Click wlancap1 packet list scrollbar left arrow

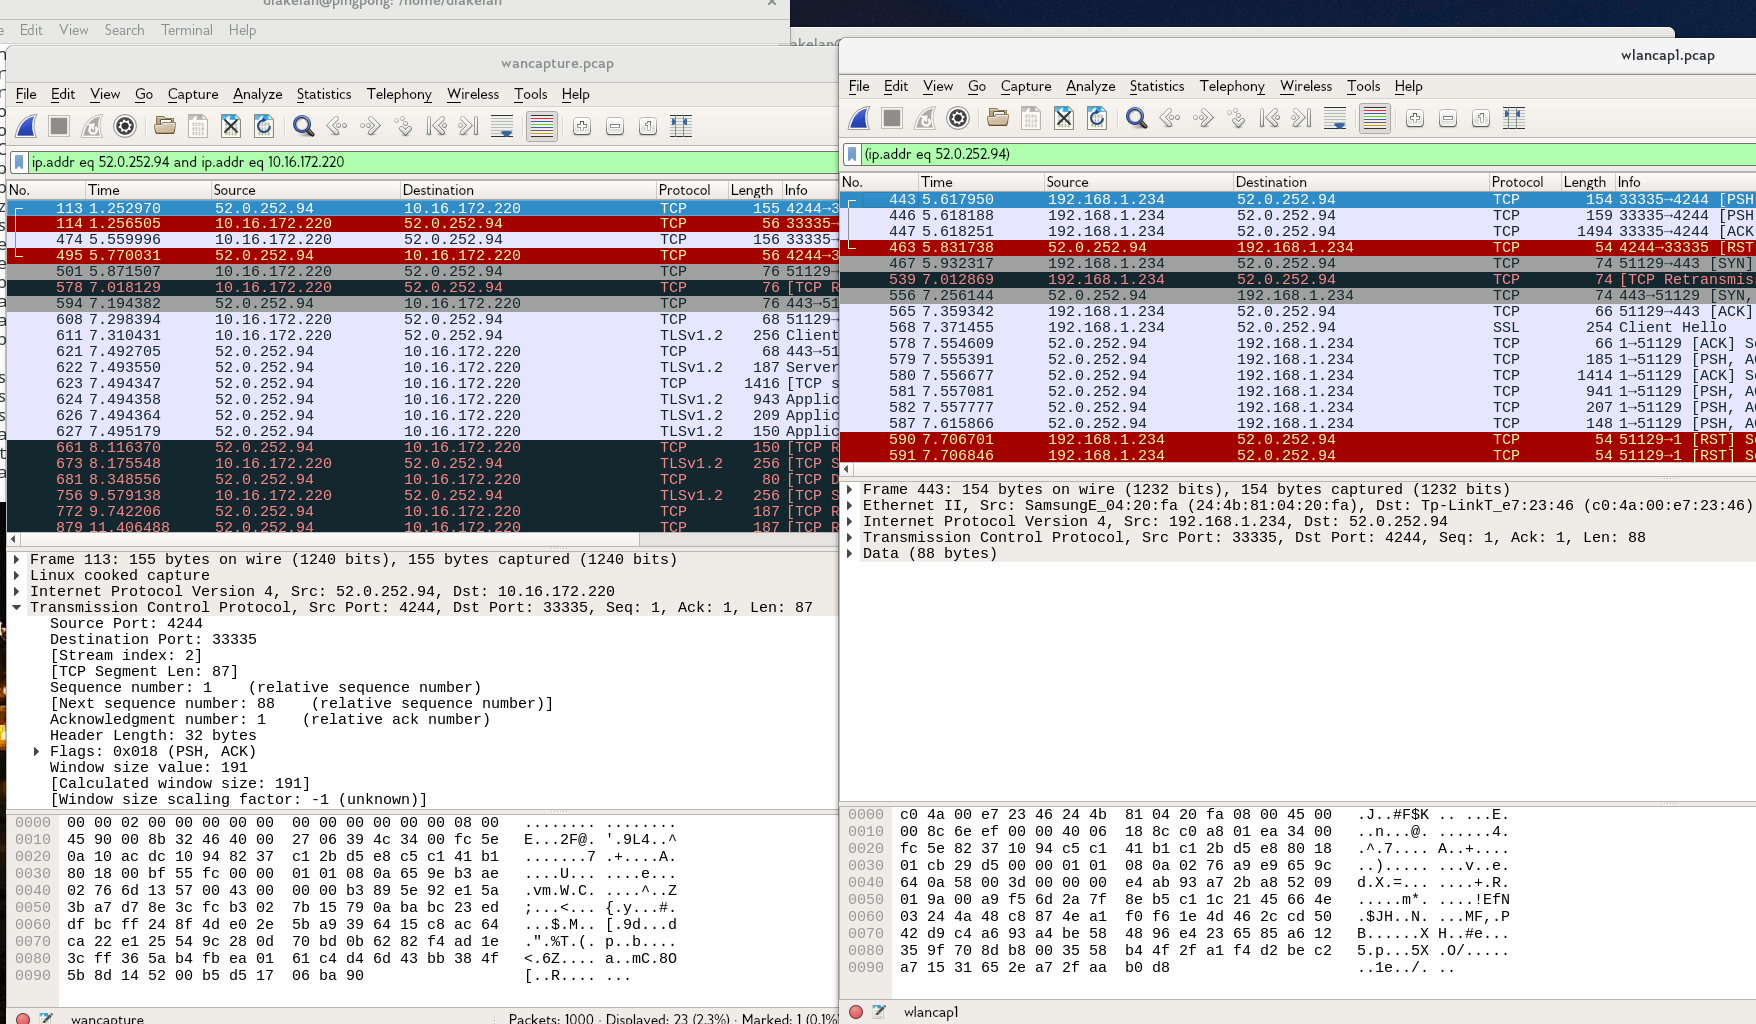click(847, 469)
